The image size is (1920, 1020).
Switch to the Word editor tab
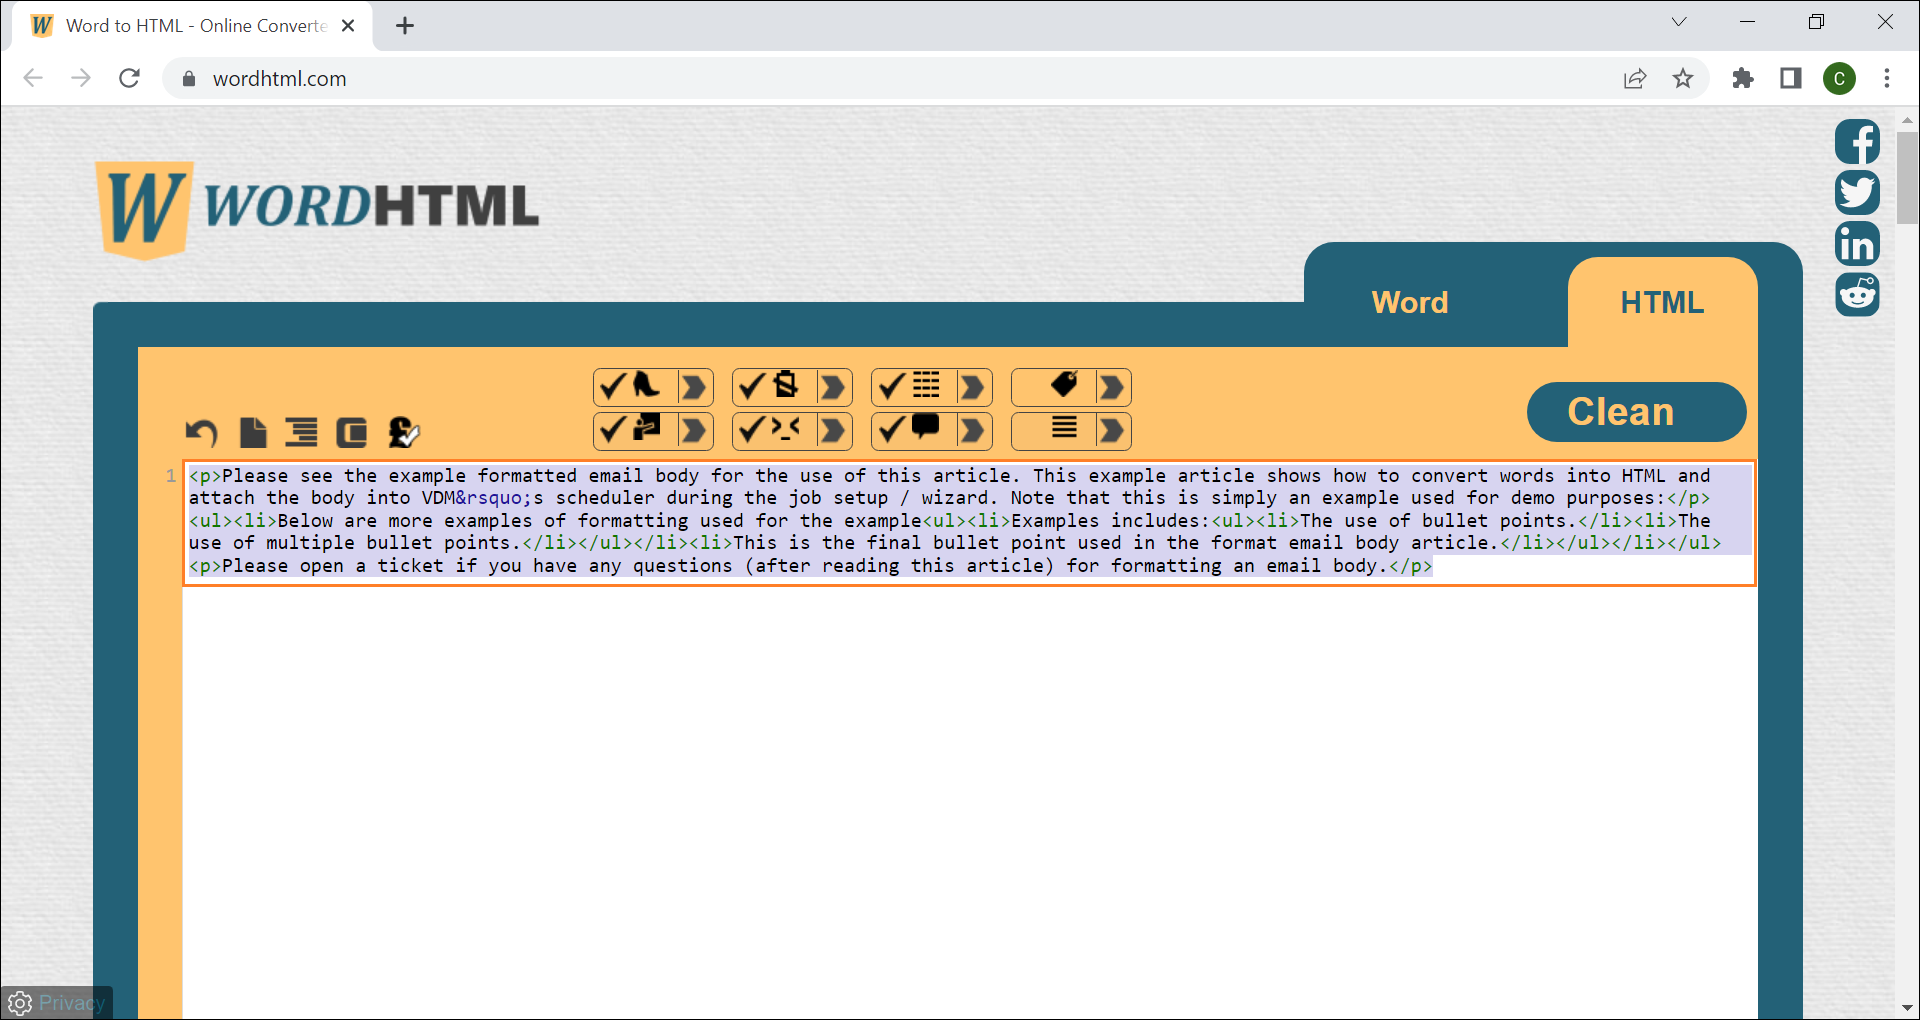pyautogui.click(x=1409, y=302)
